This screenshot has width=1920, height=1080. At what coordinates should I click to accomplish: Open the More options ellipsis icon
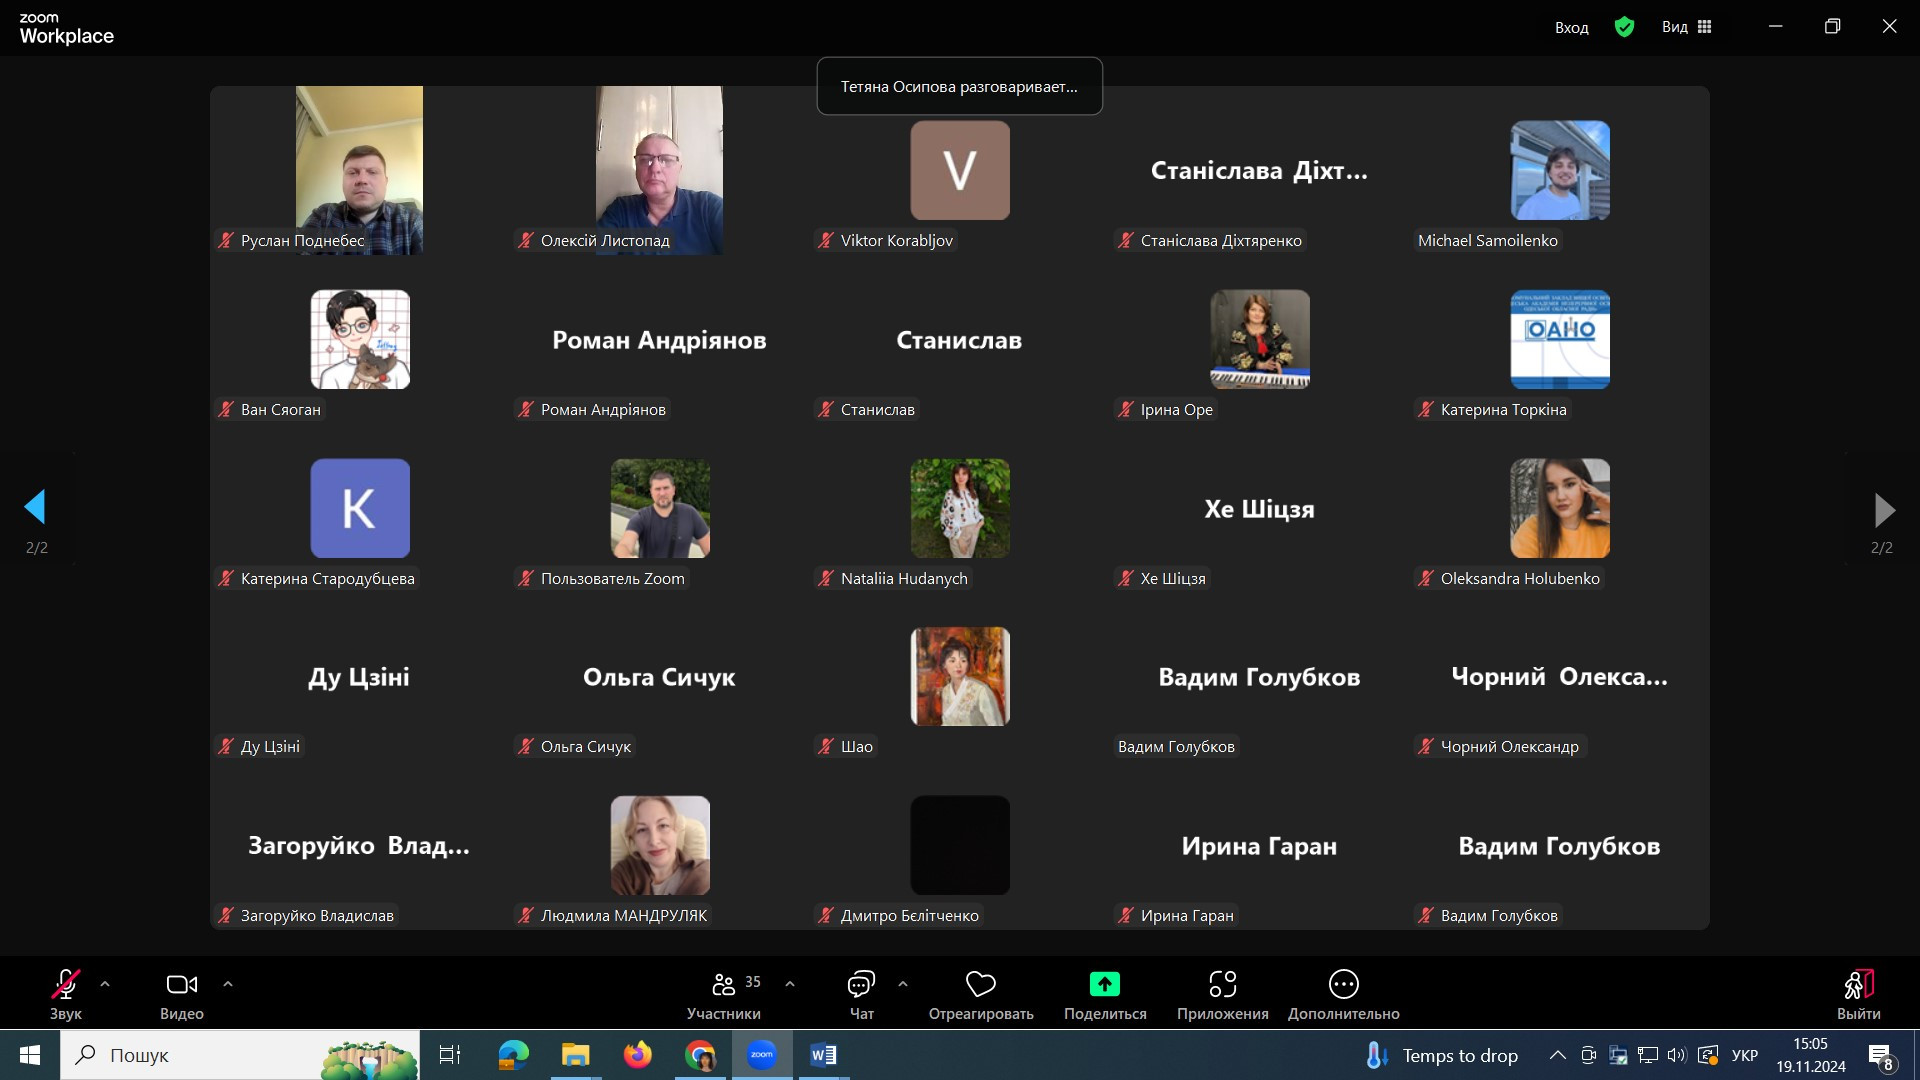click(1343, 985)
